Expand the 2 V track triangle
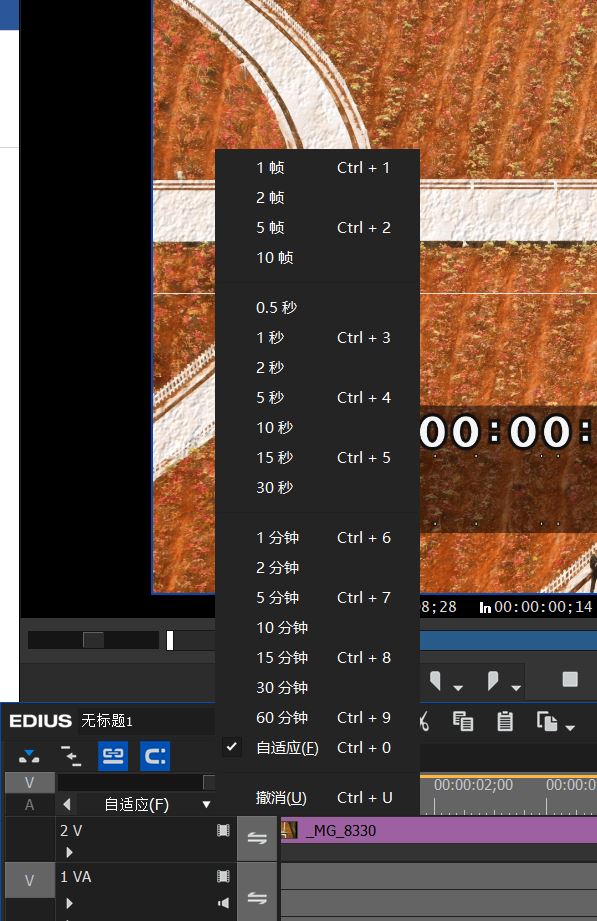Image resolution: width=597 pixels, height=921 pixels. point(69,852)
